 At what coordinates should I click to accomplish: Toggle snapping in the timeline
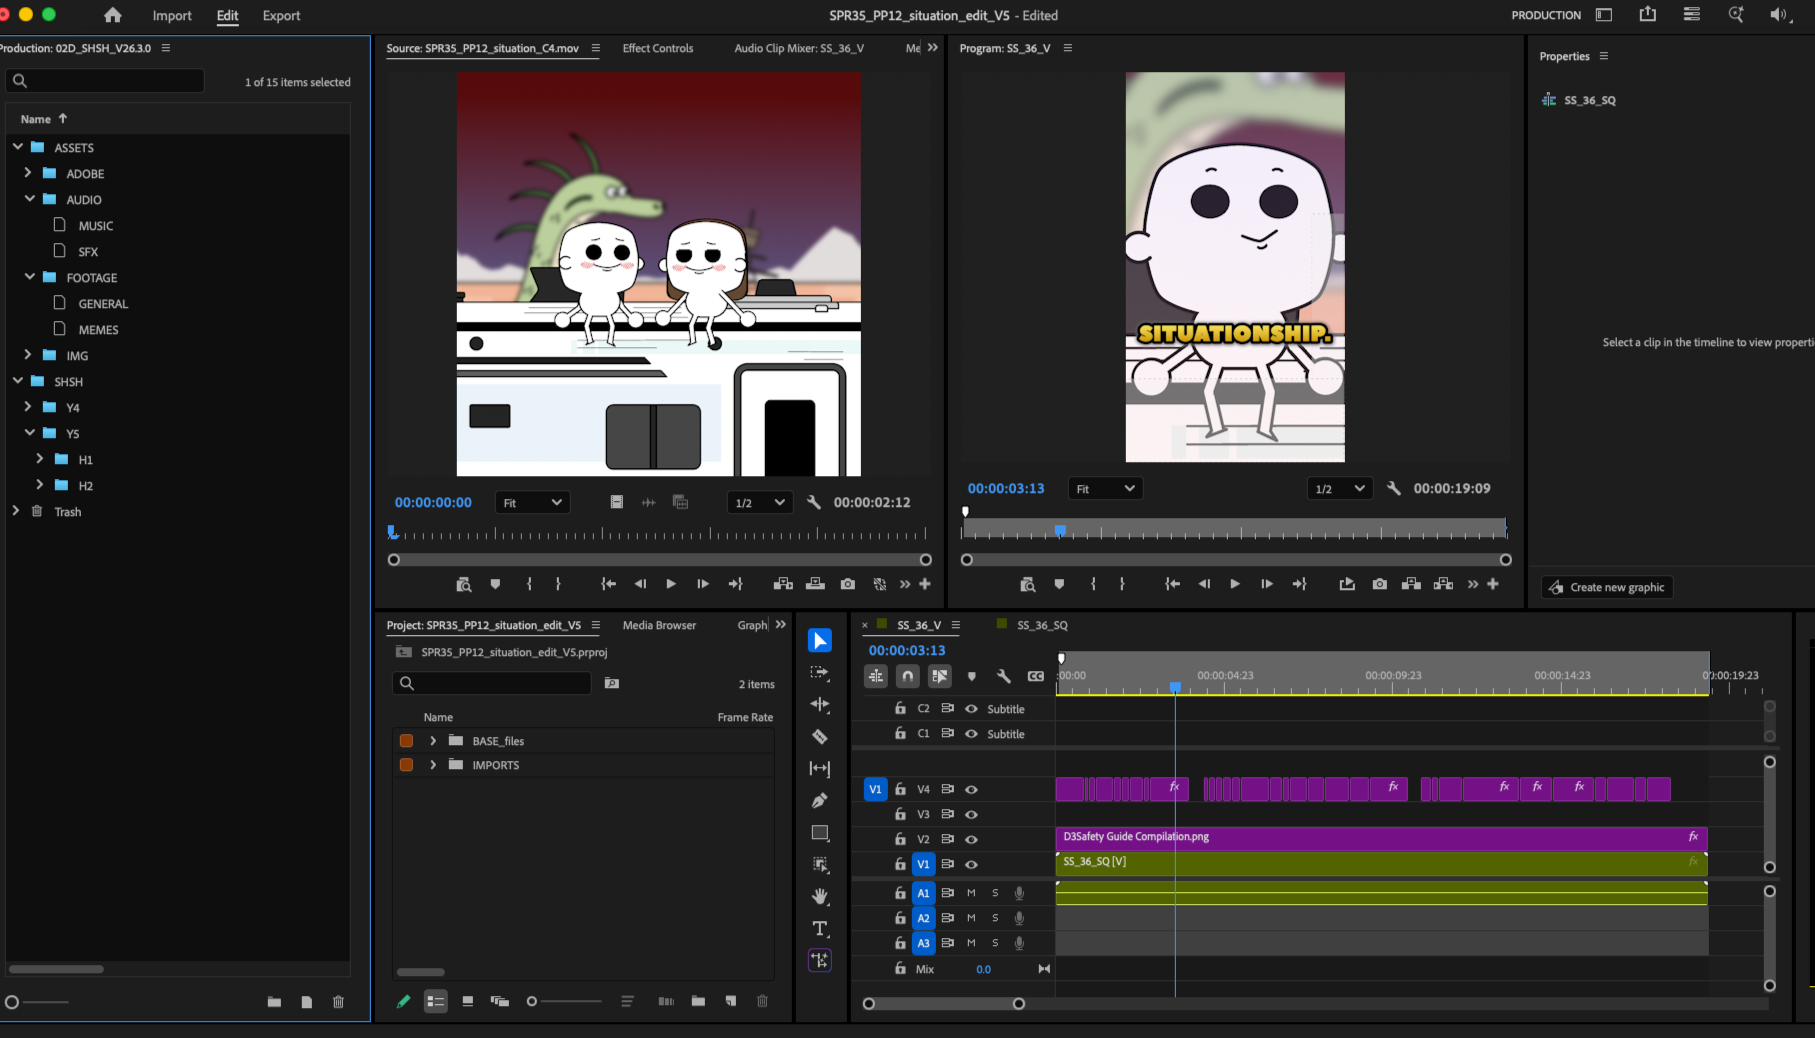[x=908, y=676]
